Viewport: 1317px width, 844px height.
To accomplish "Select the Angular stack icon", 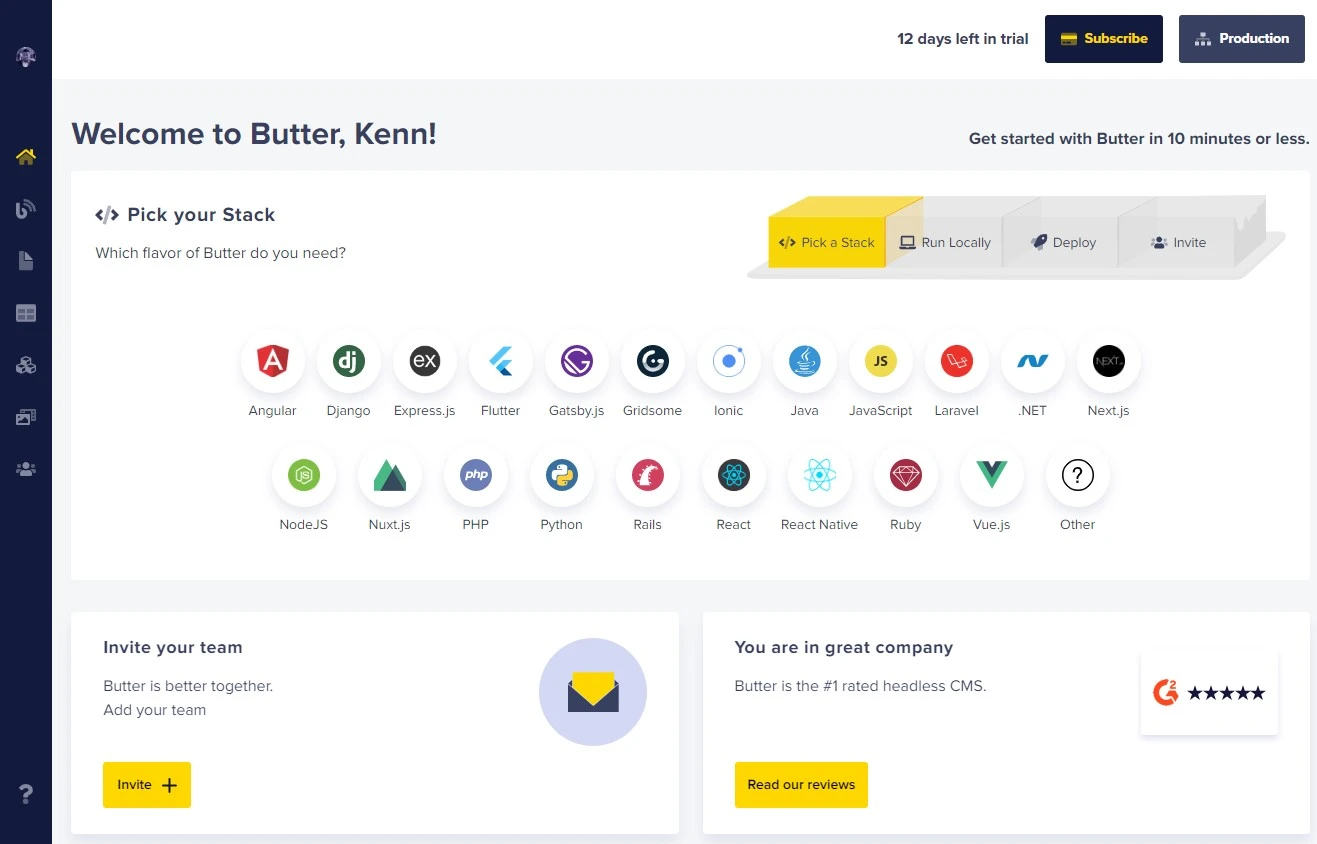I will pyautogui.click(x=273, y=361).
